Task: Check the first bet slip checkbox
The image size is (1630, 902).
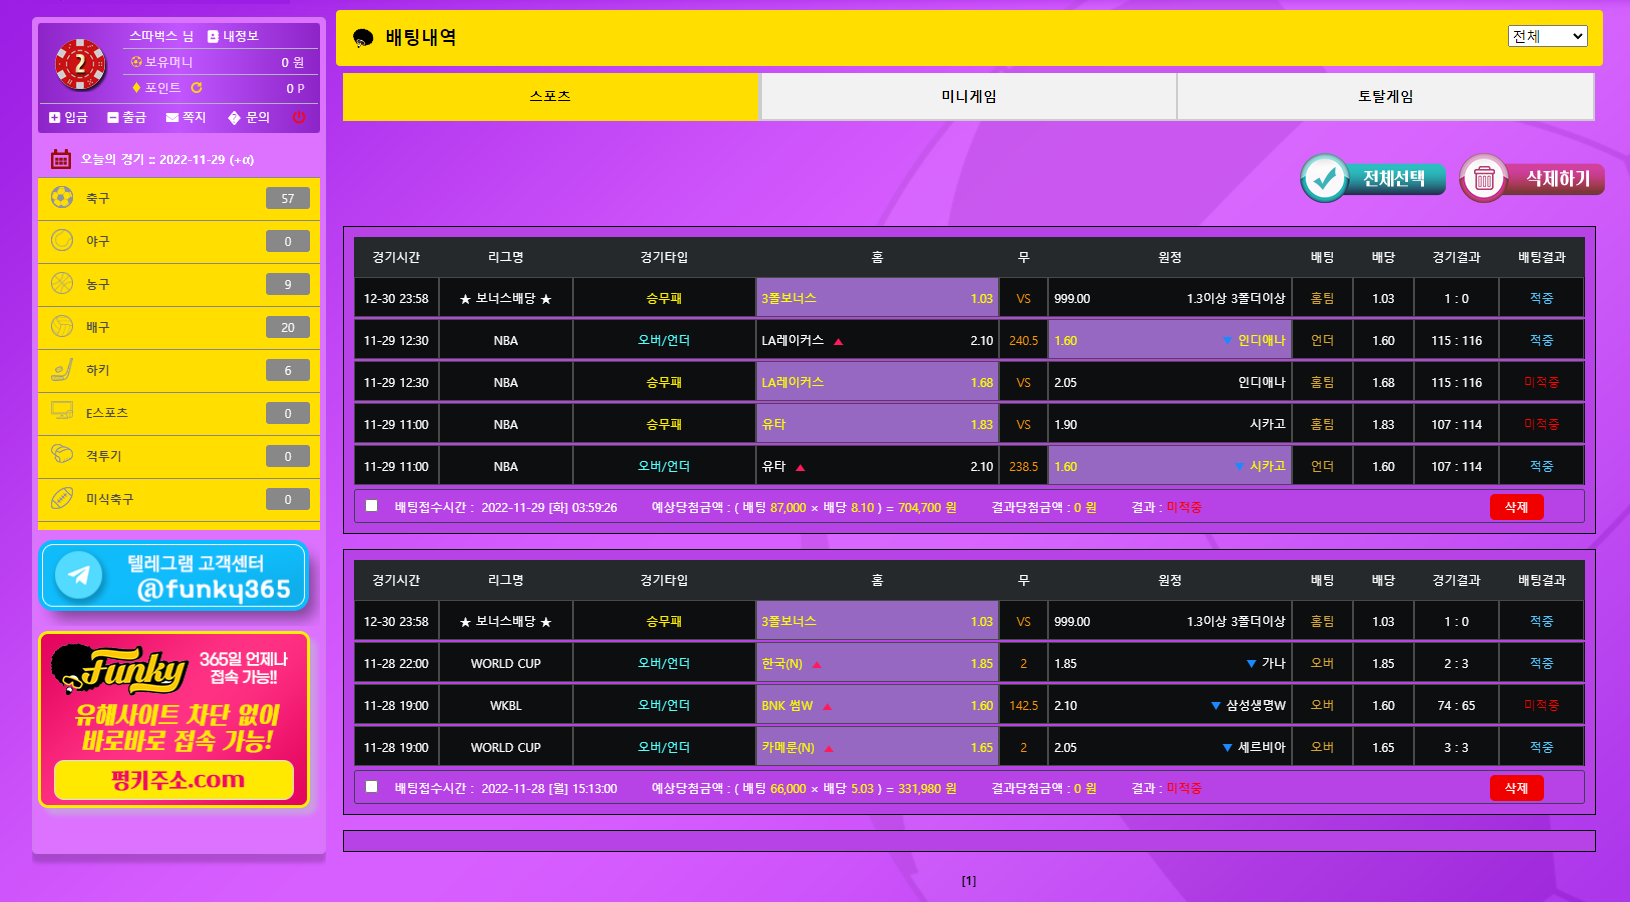Action: [x=372, y=506]
